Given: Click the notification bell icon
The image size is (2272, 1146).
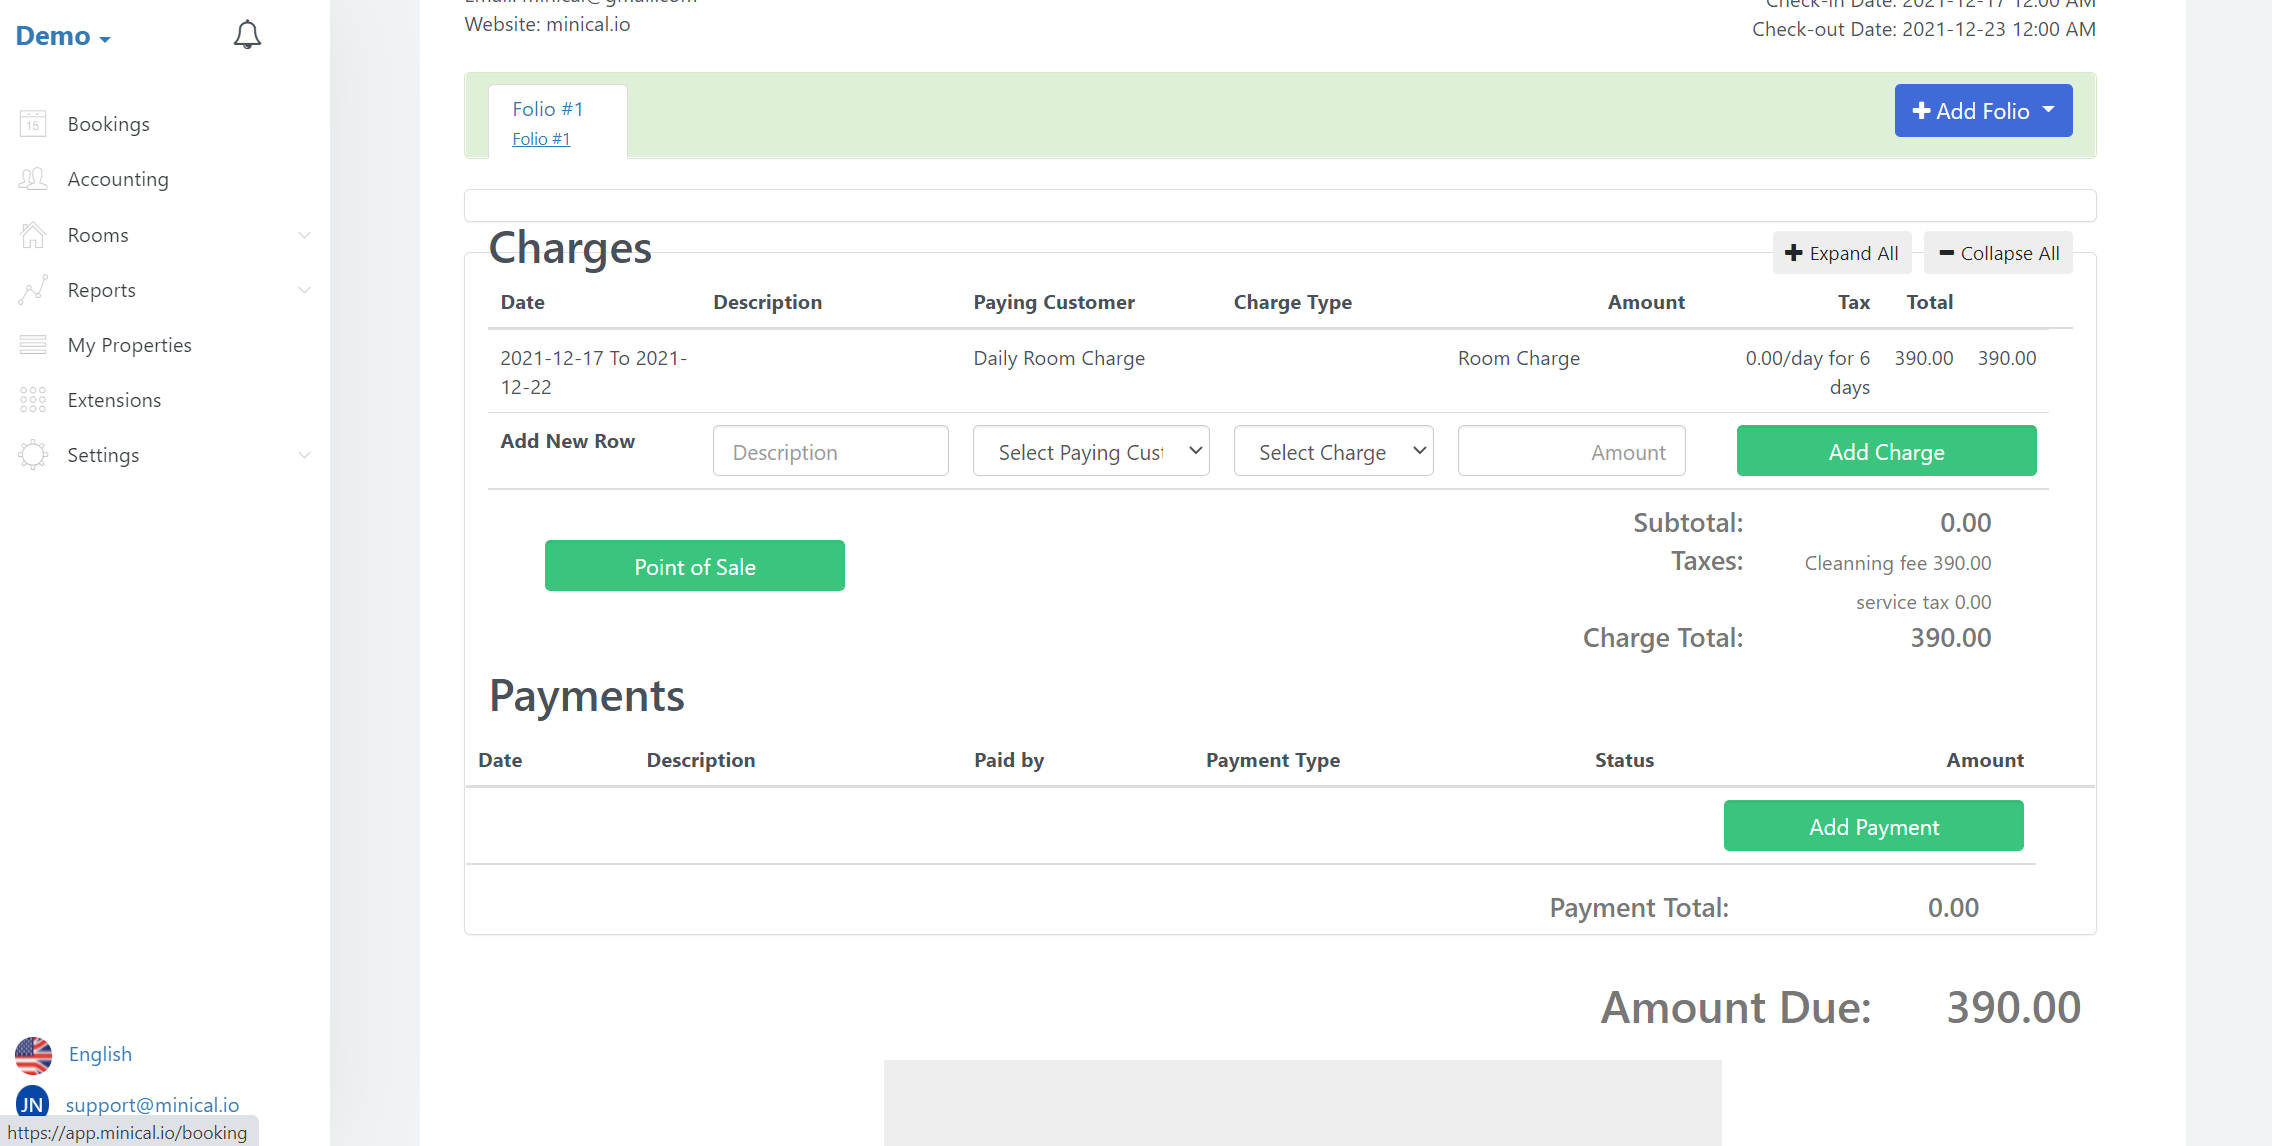Looking at the screenshot, I should (247, 36).
